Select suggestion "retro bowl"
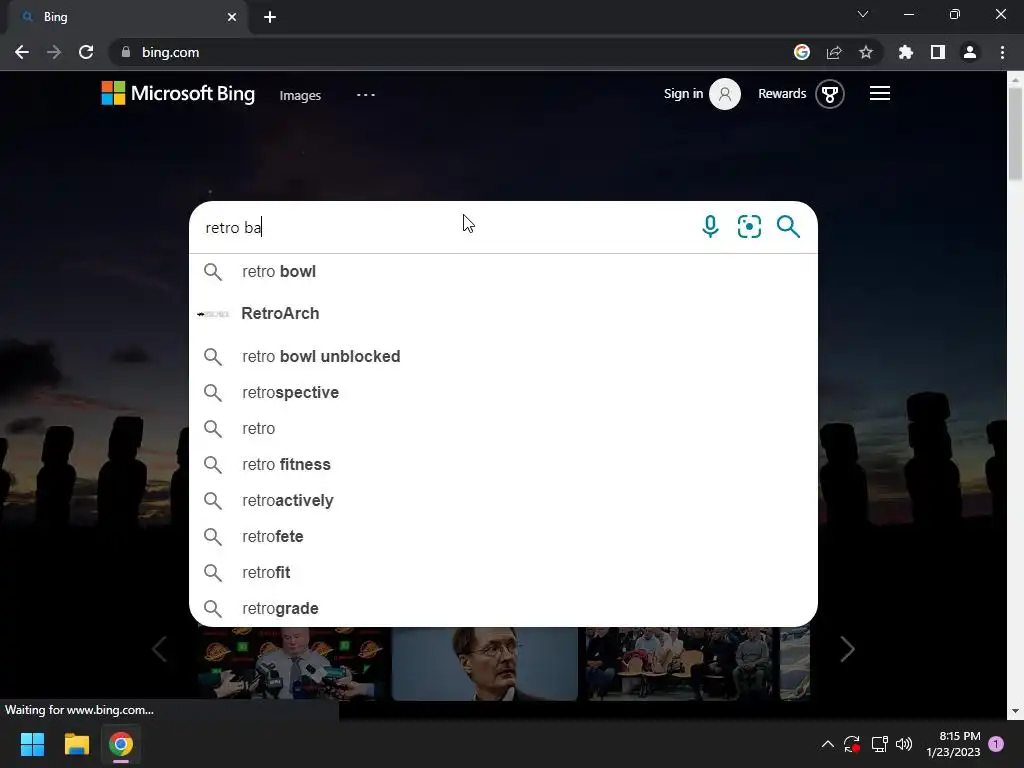Image resolution: width=1024 pixels, height=768 pixels. (x=503, y=272)
